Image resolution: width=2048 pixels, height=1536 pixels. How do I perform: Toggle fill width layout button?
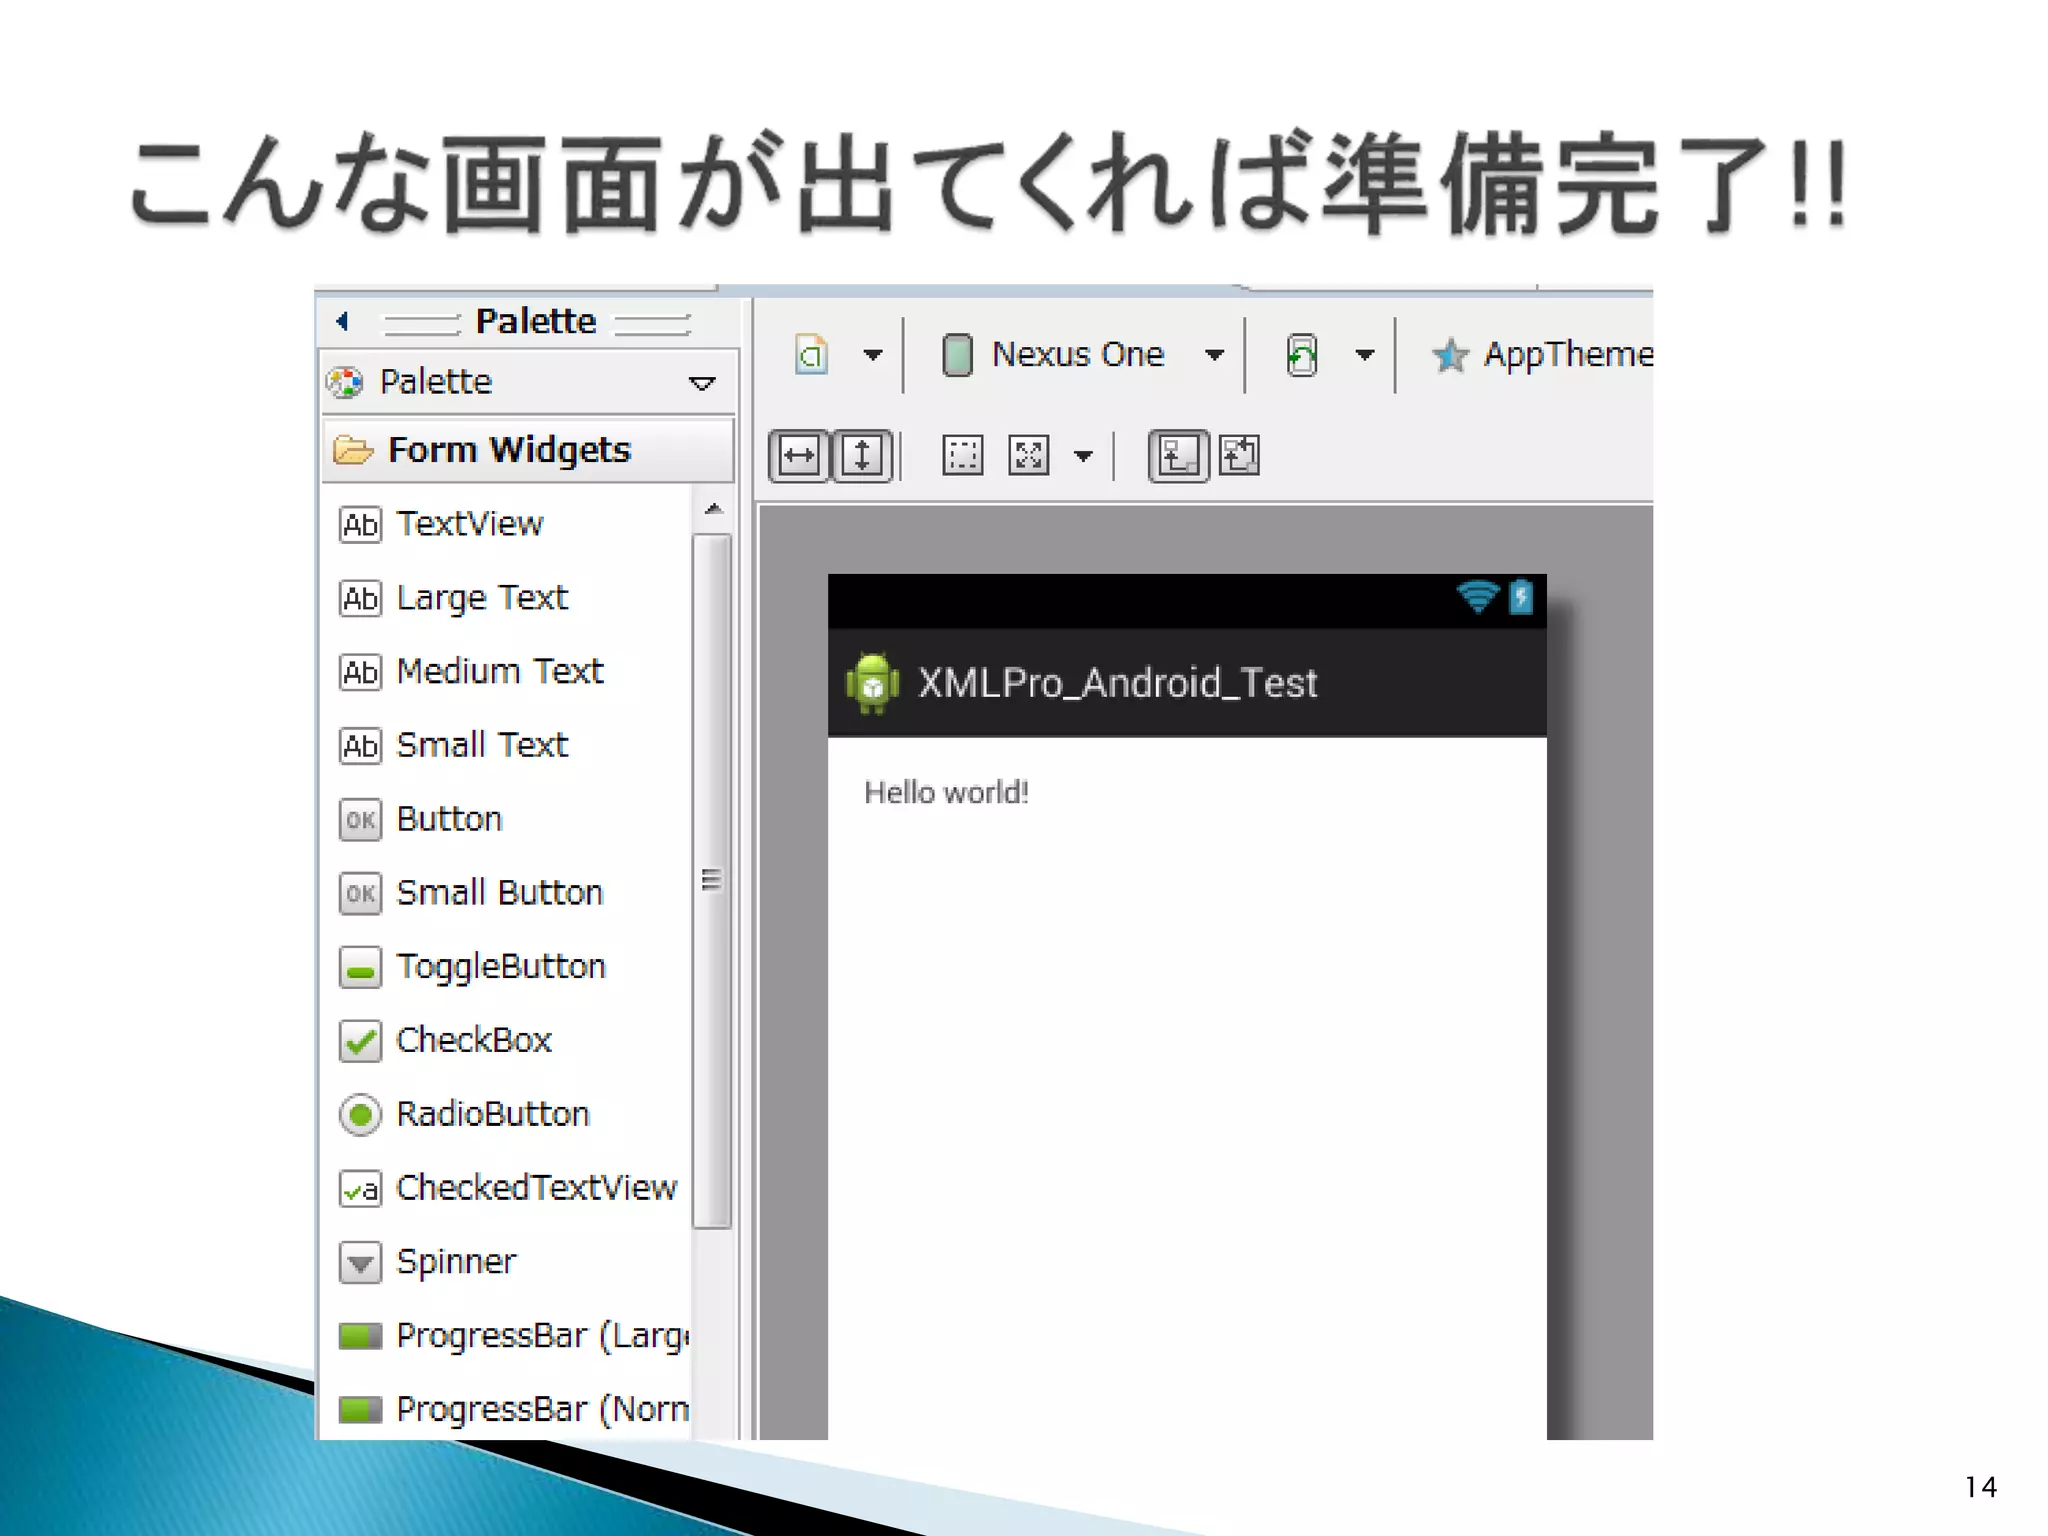point(798,456)
